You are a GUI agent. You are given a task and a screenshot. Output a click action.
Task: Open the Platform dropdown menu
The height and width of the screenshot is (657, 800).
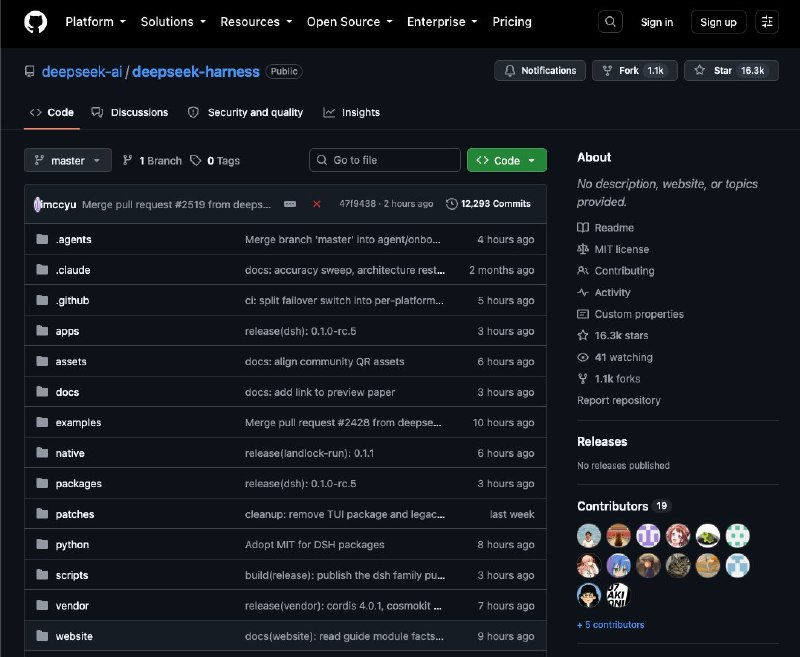95,22
